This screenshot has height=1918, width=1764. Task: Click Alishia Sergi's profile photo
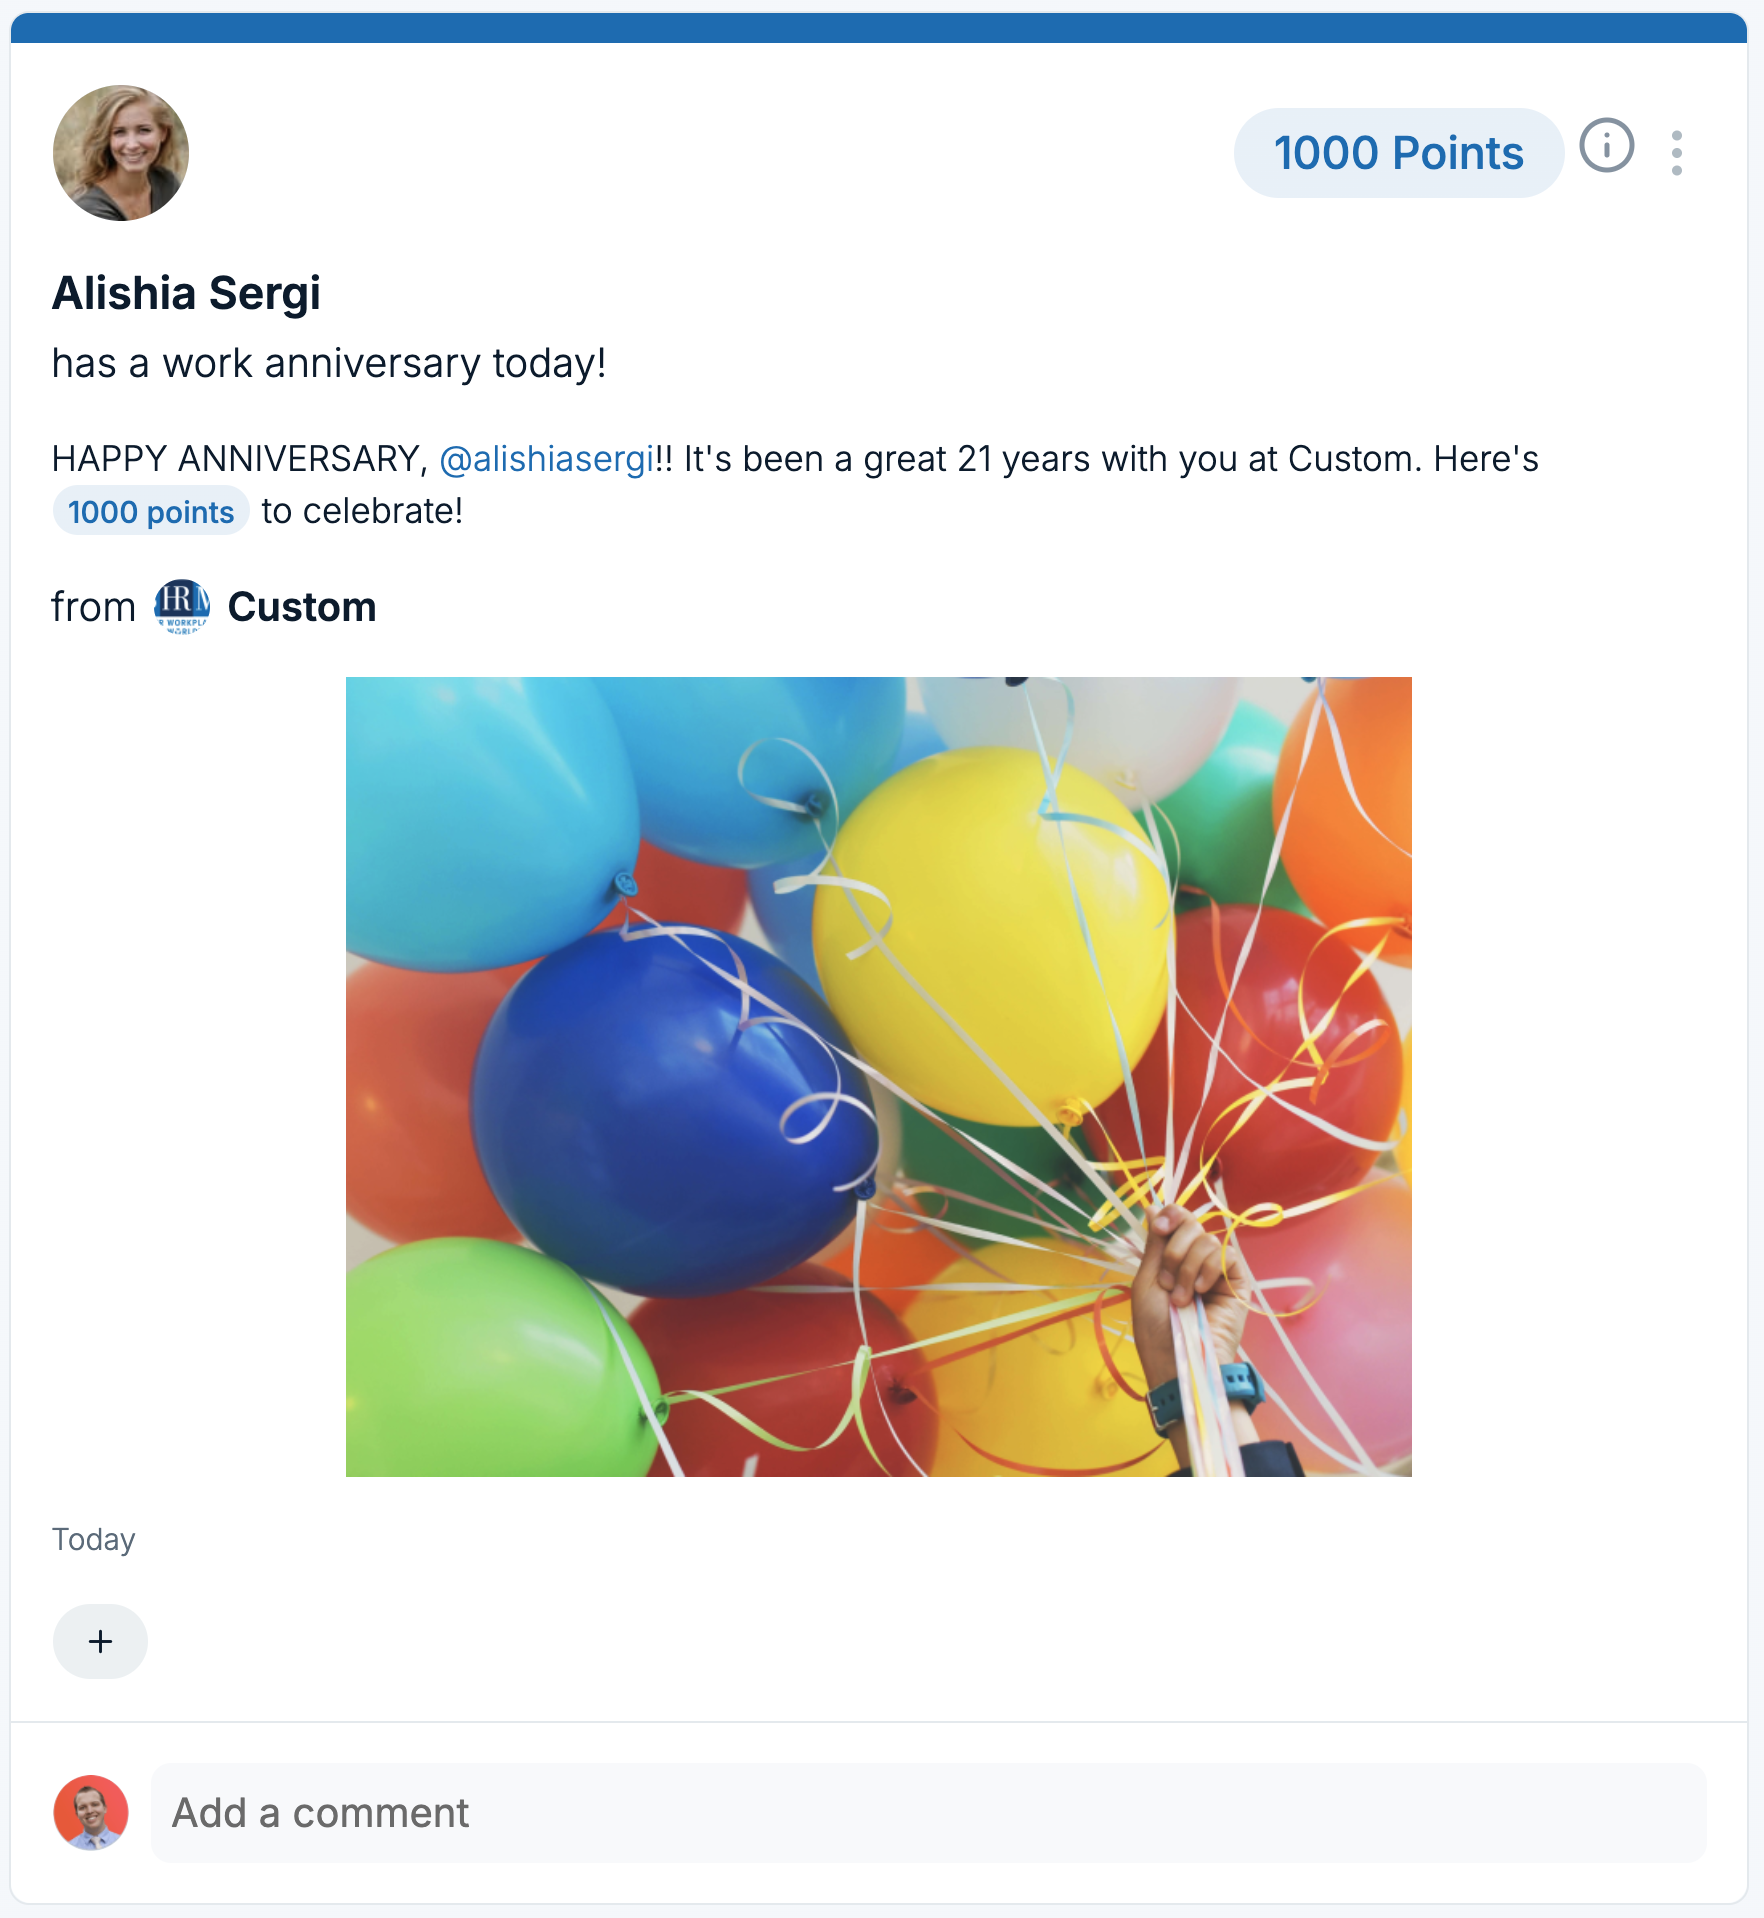point(121,153)
